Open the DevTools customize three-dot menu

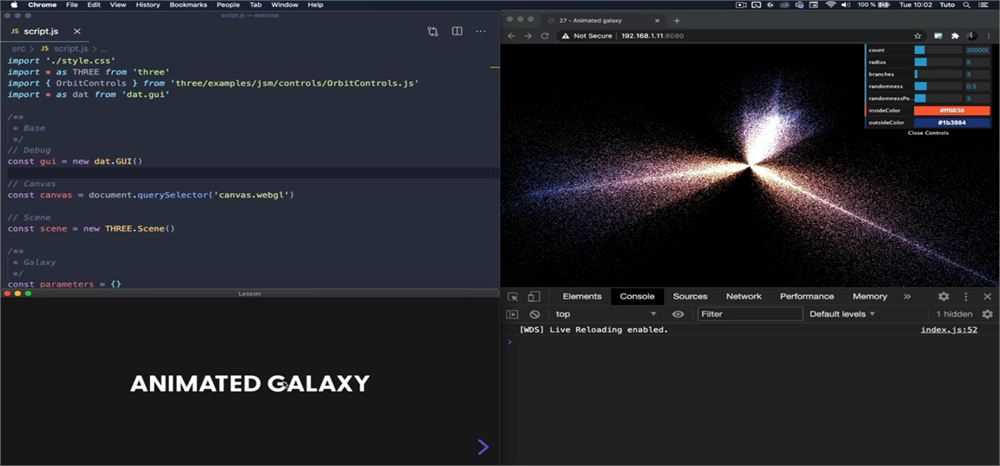tap(966, 296)
